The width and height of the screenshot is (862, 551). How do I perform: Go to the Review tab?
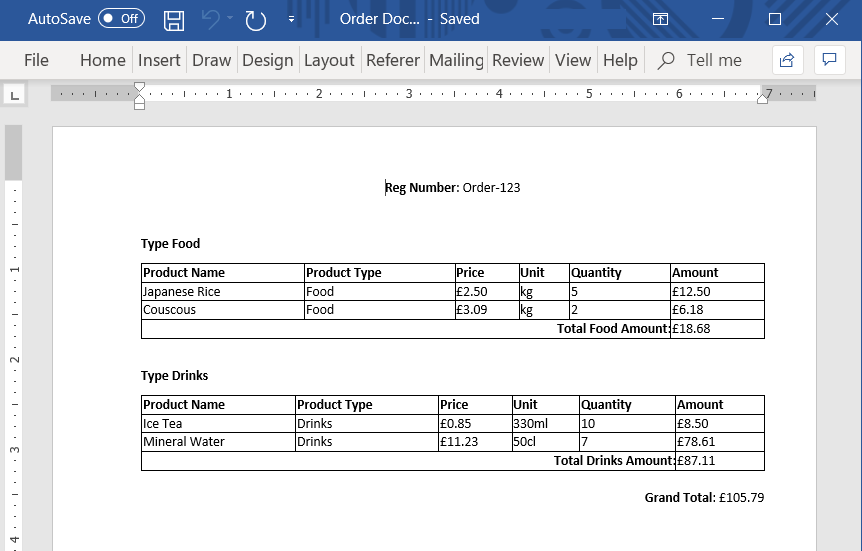point(518,60)
